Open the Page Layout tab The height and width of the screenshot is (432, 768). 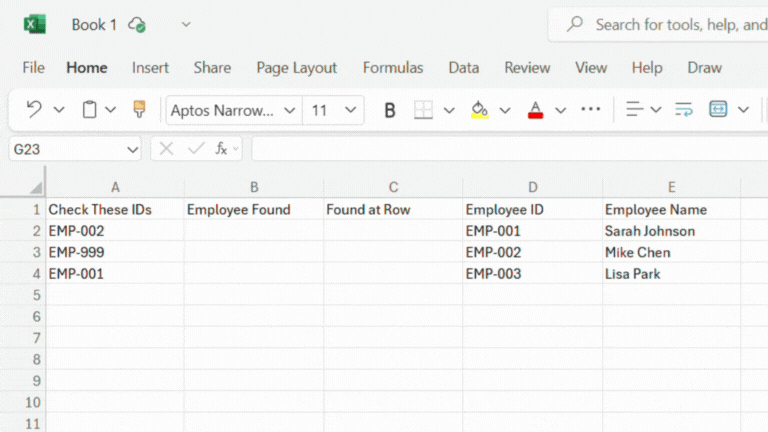pyautogui.click(x=296, y=68)
